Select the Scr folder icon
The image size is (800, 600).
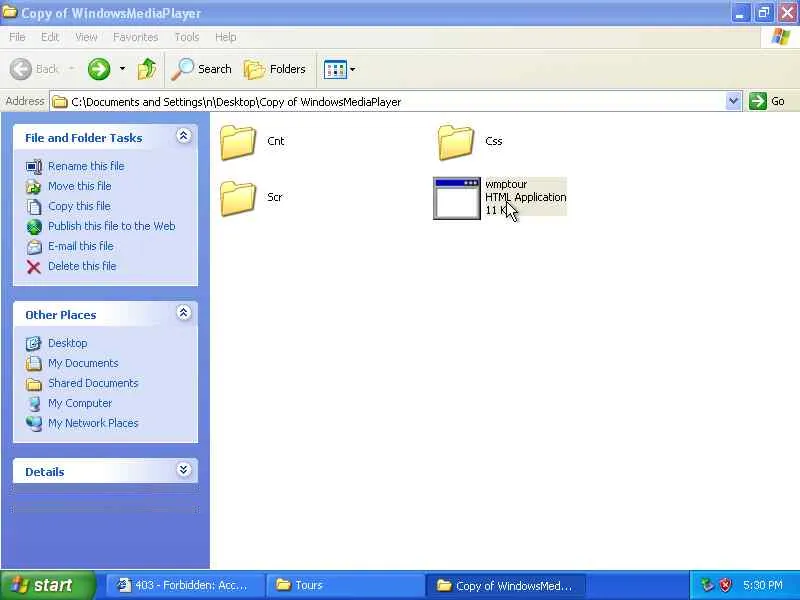238,198
